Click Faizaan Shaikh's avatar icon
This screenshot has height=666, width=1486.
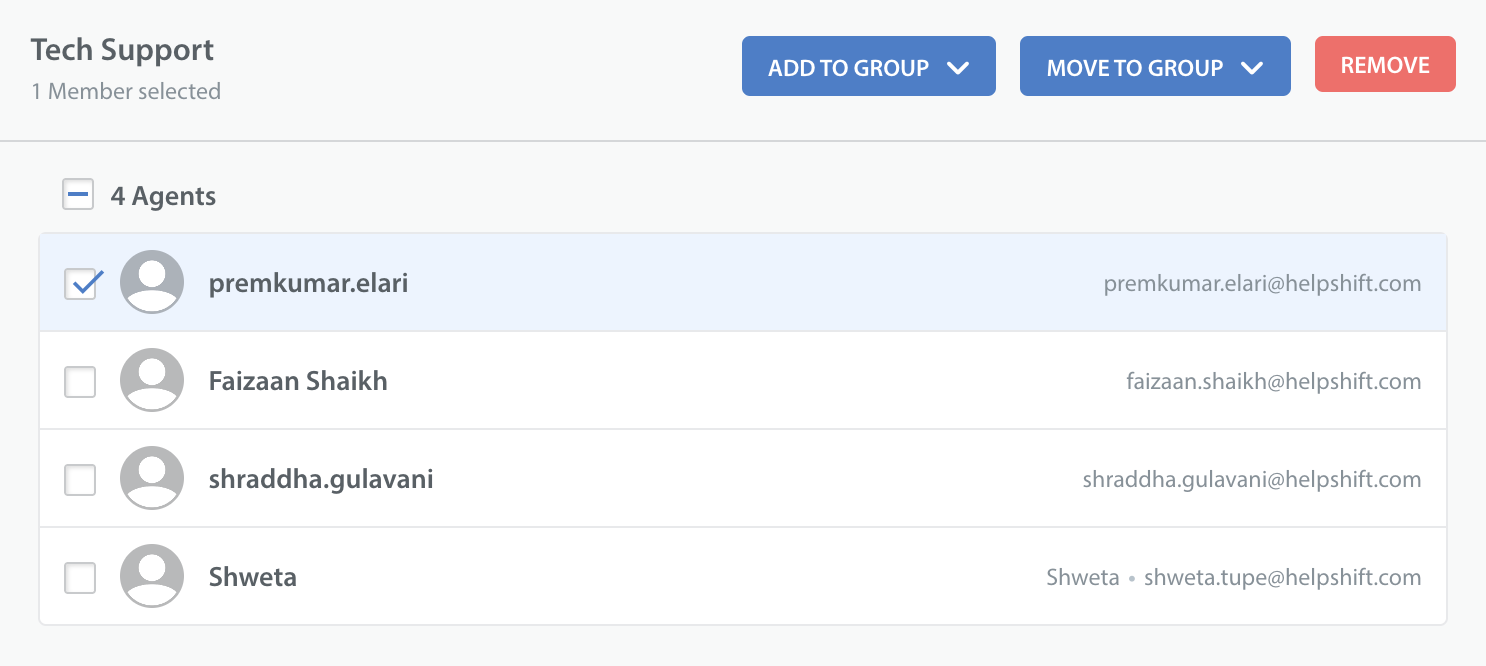[x=152, y=380]
